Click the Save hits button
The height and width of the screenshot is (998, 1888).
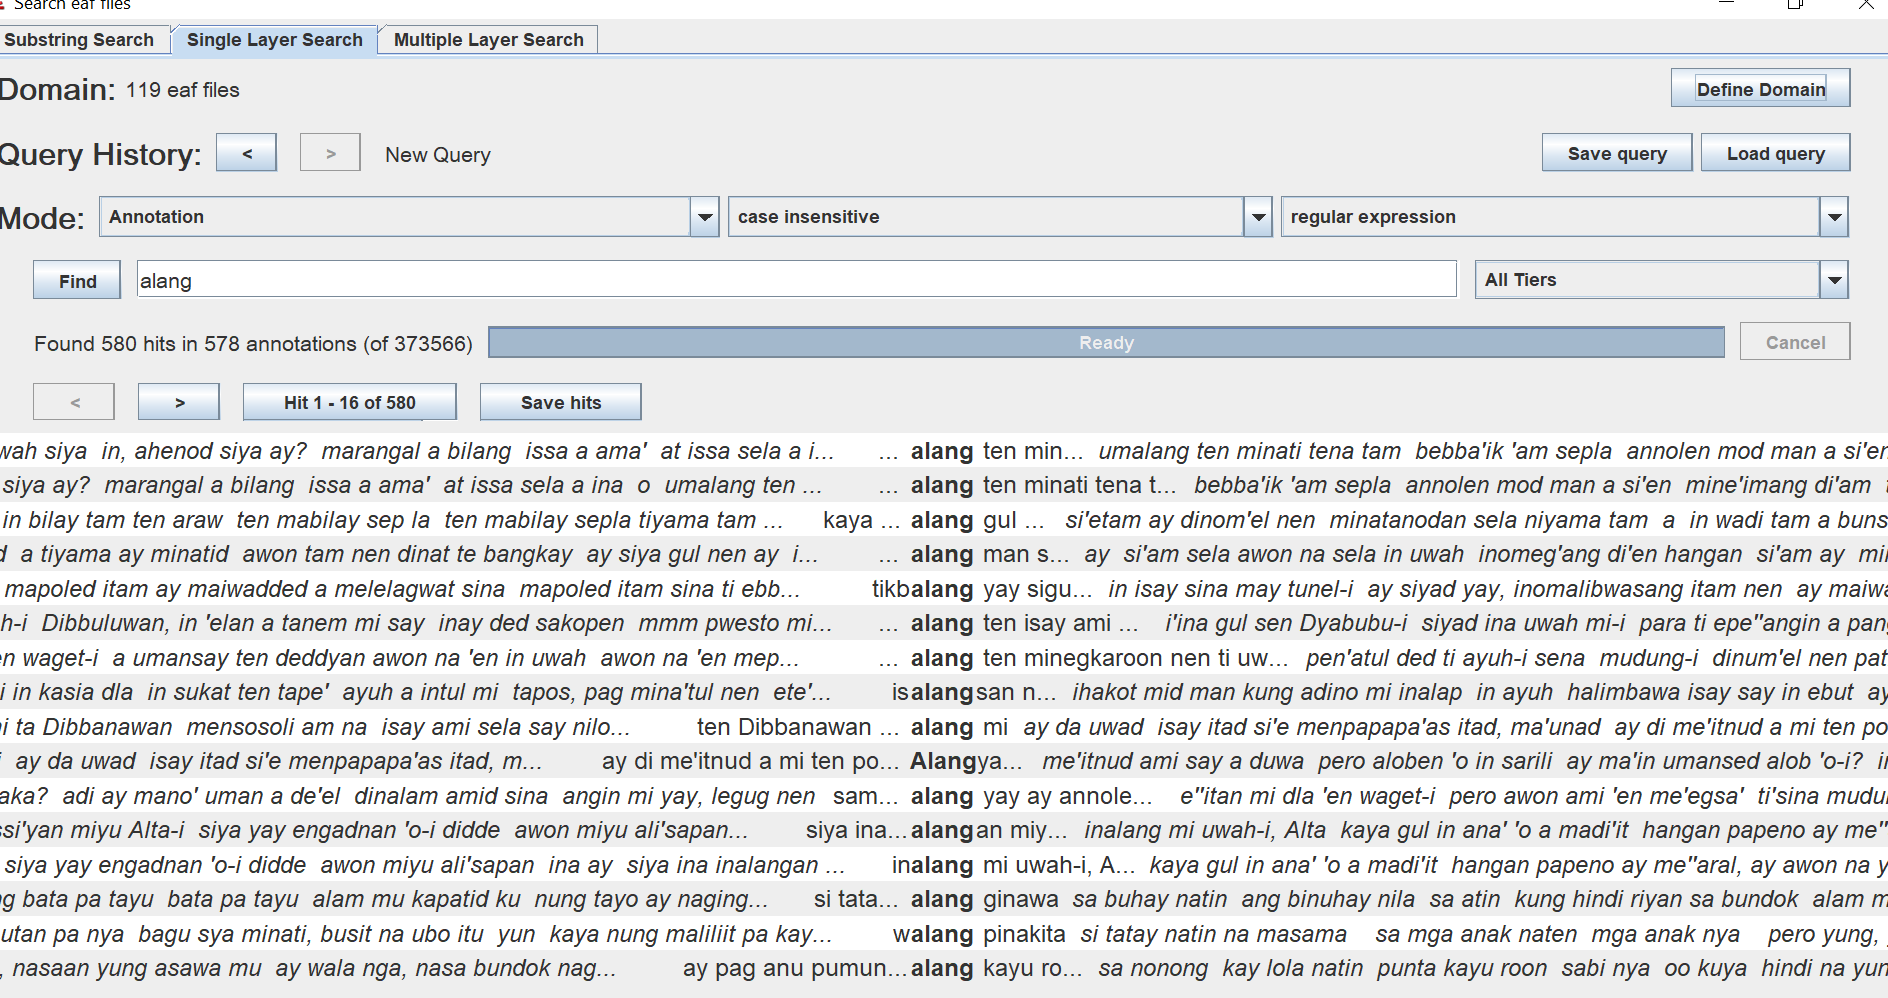[560, 402]
